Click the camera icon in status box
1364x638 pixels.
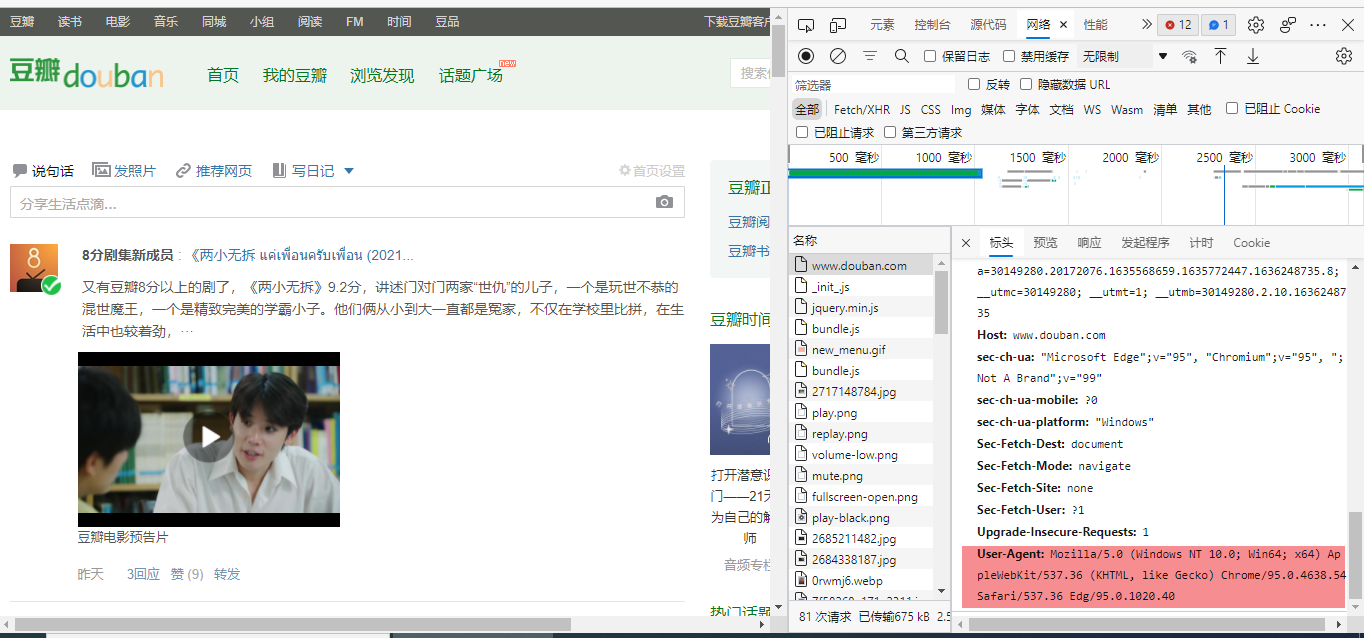(664, 202)
